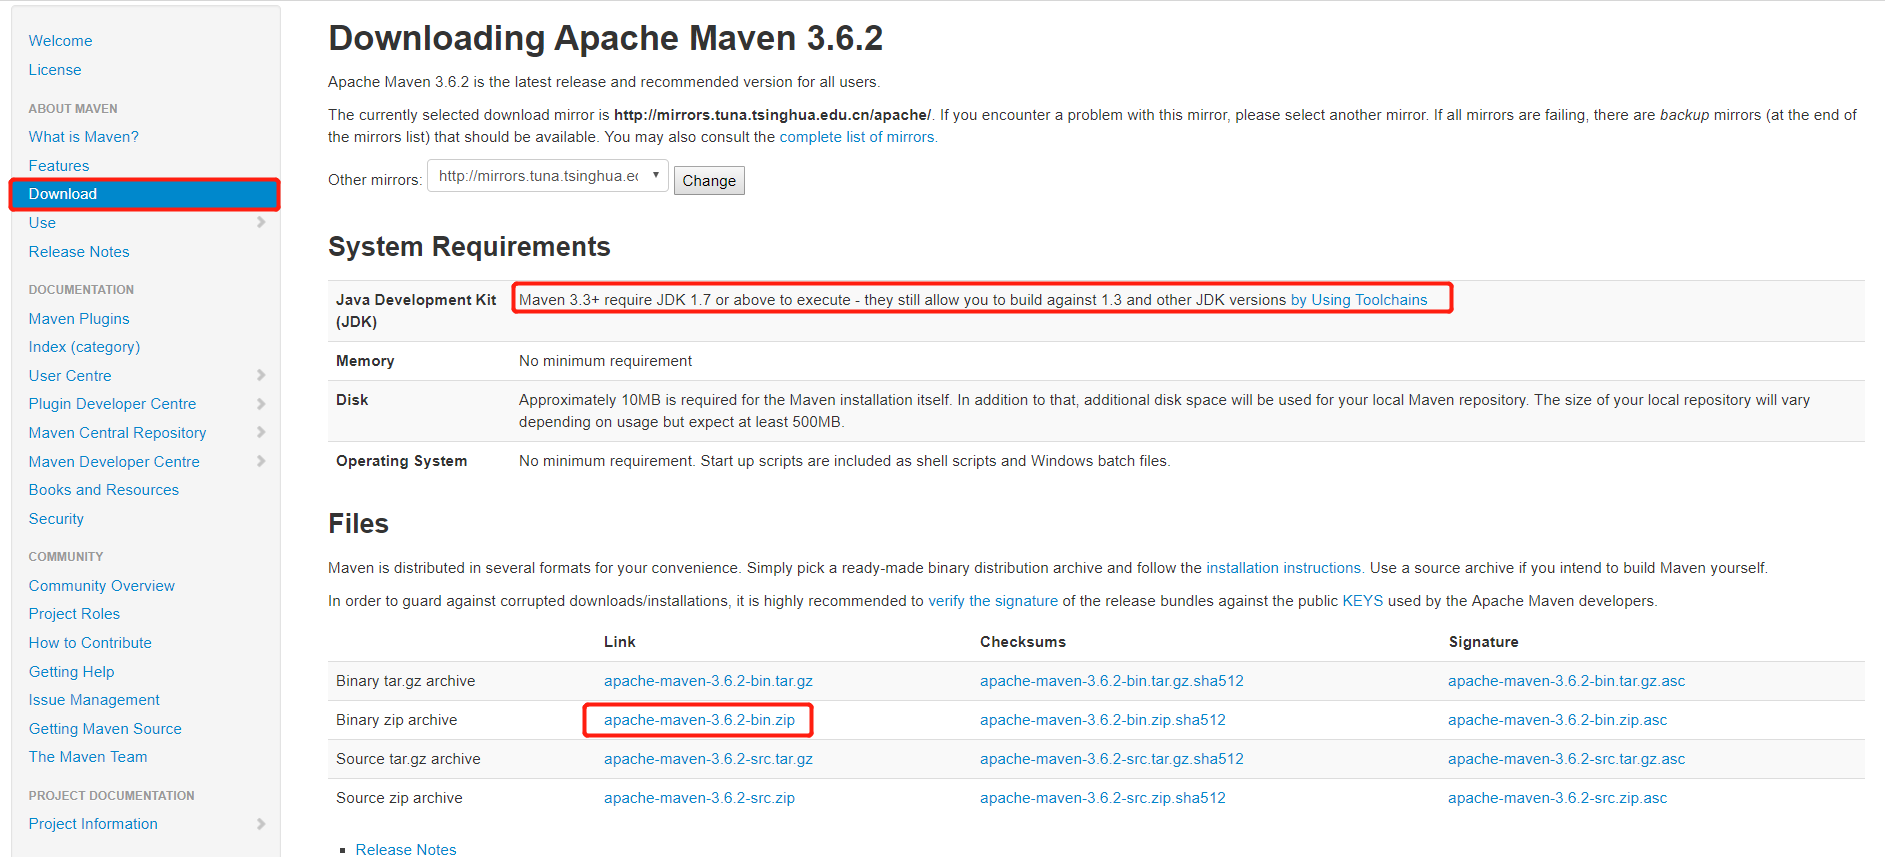Open the KEYS link
The height and width of the screenshot is (857, 1885).
coord(1362,601)
